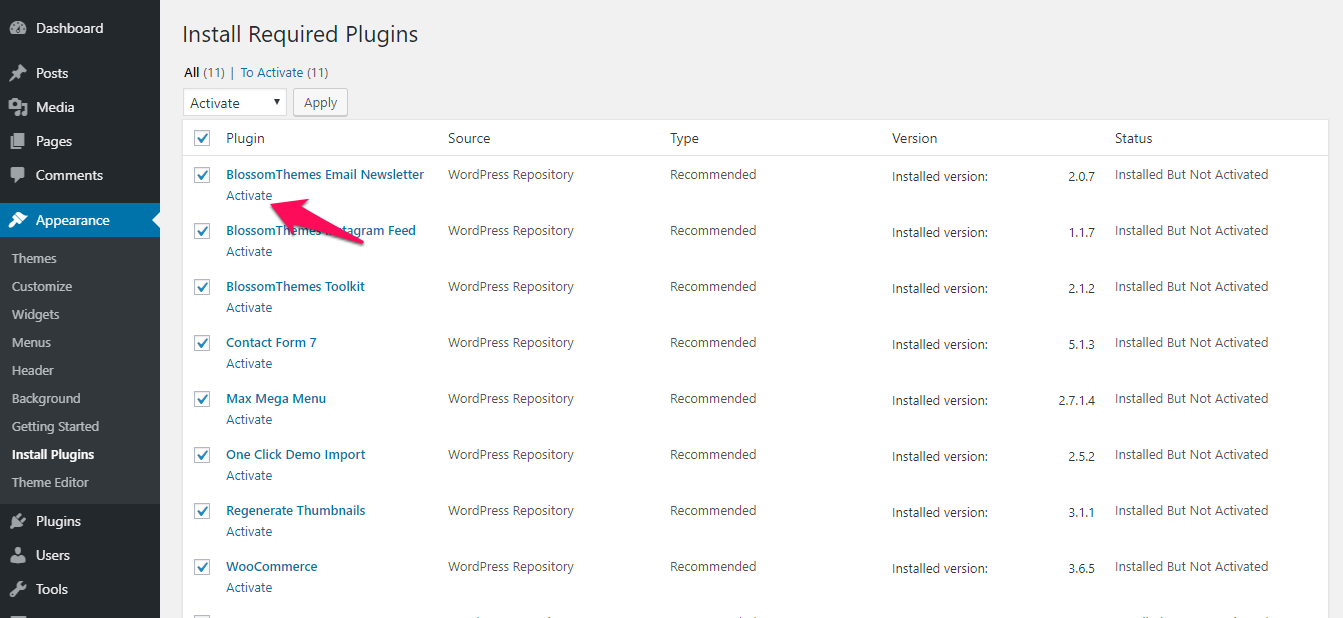The width and height of the screenshot is (1343, 618).
Task: Show To Activate filter
Action: [272, 72]
